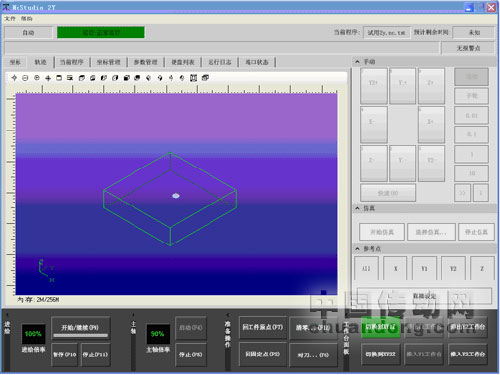Click the zoom in magnifier icon
This screenshot has width=500, height=375.
click(37, 78)
